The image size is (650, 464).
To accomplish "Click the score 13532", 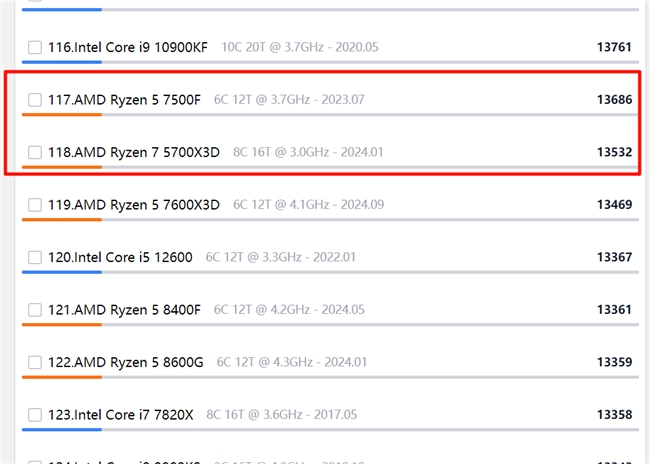I will pos(614,152).
